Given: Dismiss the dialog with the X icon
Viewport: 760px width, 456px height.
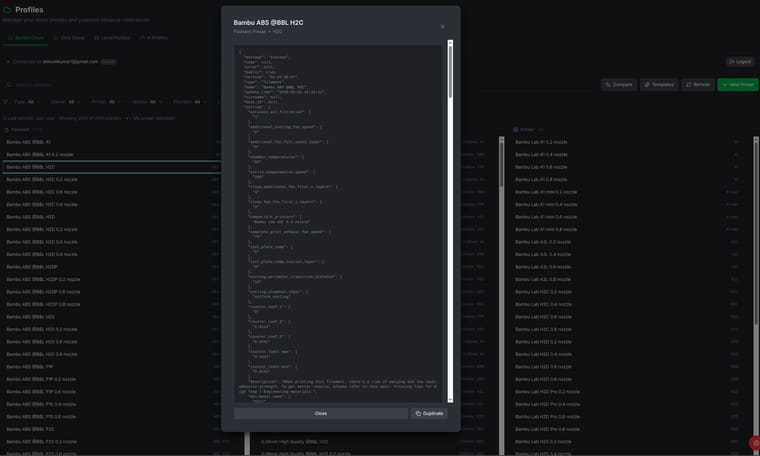Looking at the screenshot, I should (442, 27).
